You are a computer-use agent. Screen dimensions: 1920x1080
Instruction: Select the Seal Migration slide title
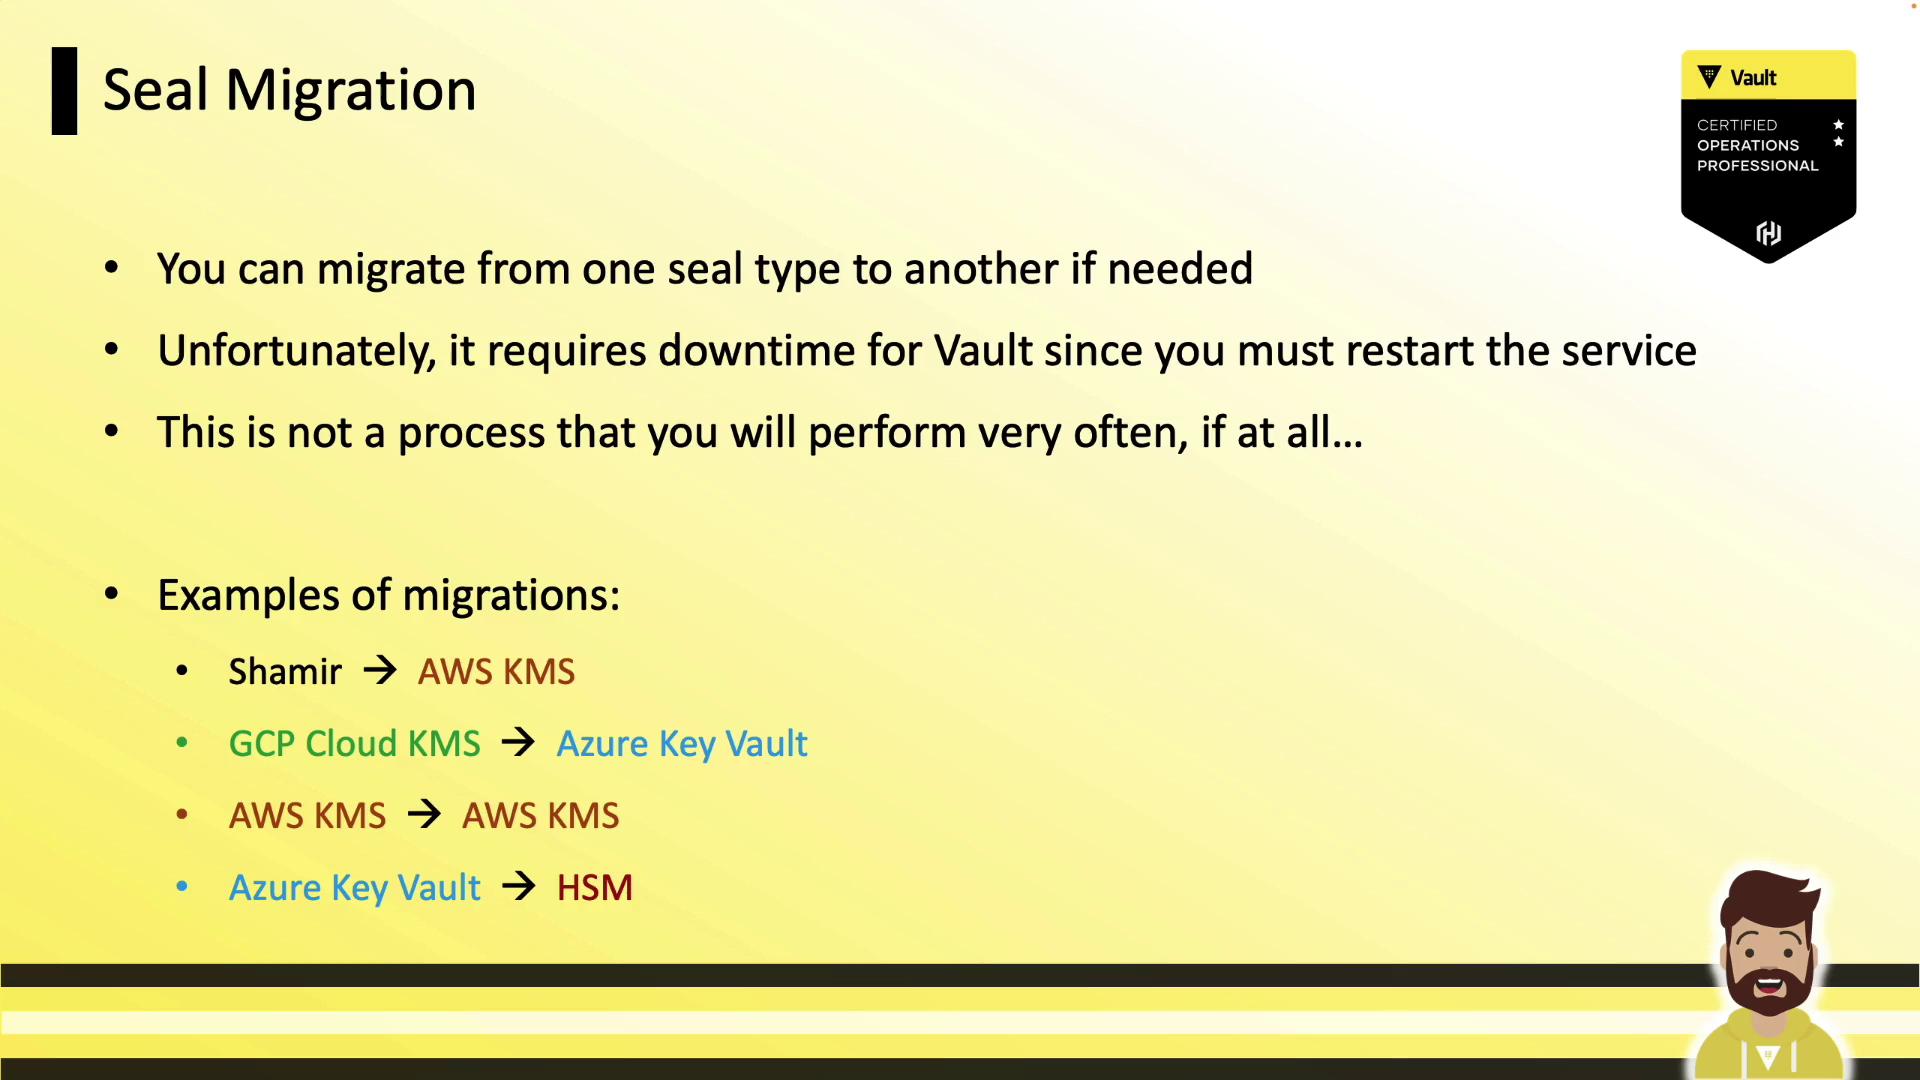click(x=289, y=90)
